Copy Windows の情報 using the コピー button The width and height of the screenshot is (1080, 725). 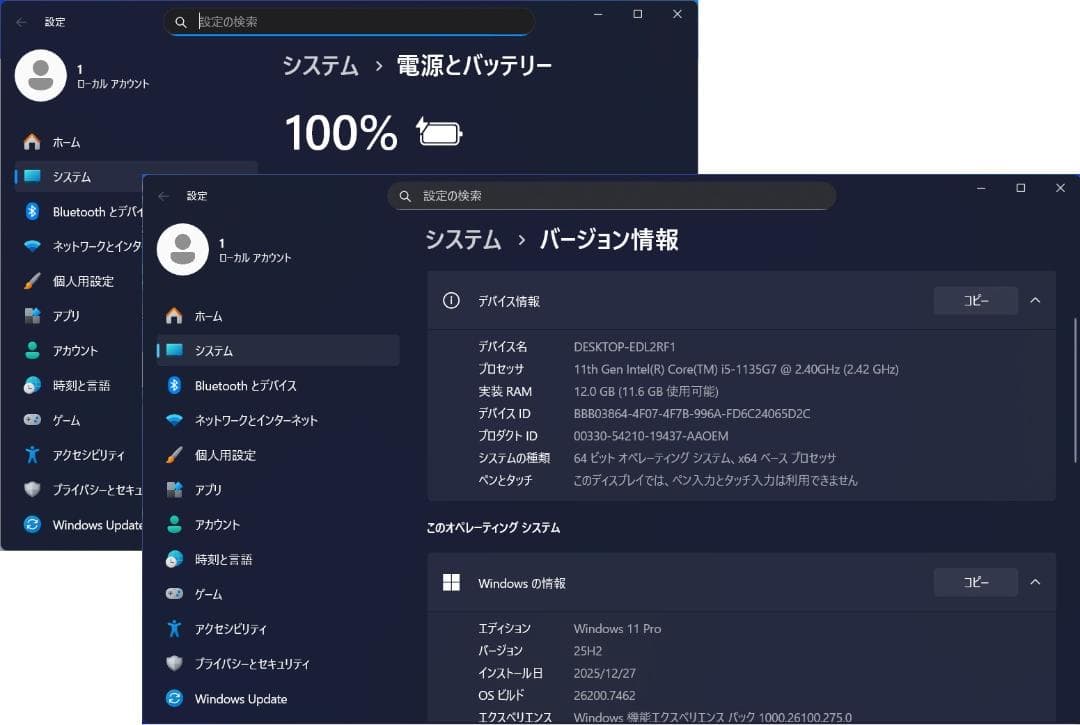point(975,582)
